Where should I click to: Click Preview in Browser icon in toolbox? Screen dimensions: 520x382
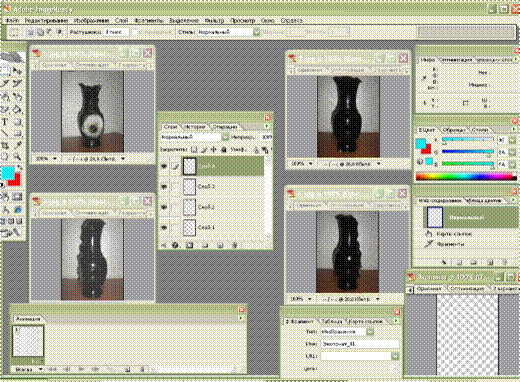18,210
